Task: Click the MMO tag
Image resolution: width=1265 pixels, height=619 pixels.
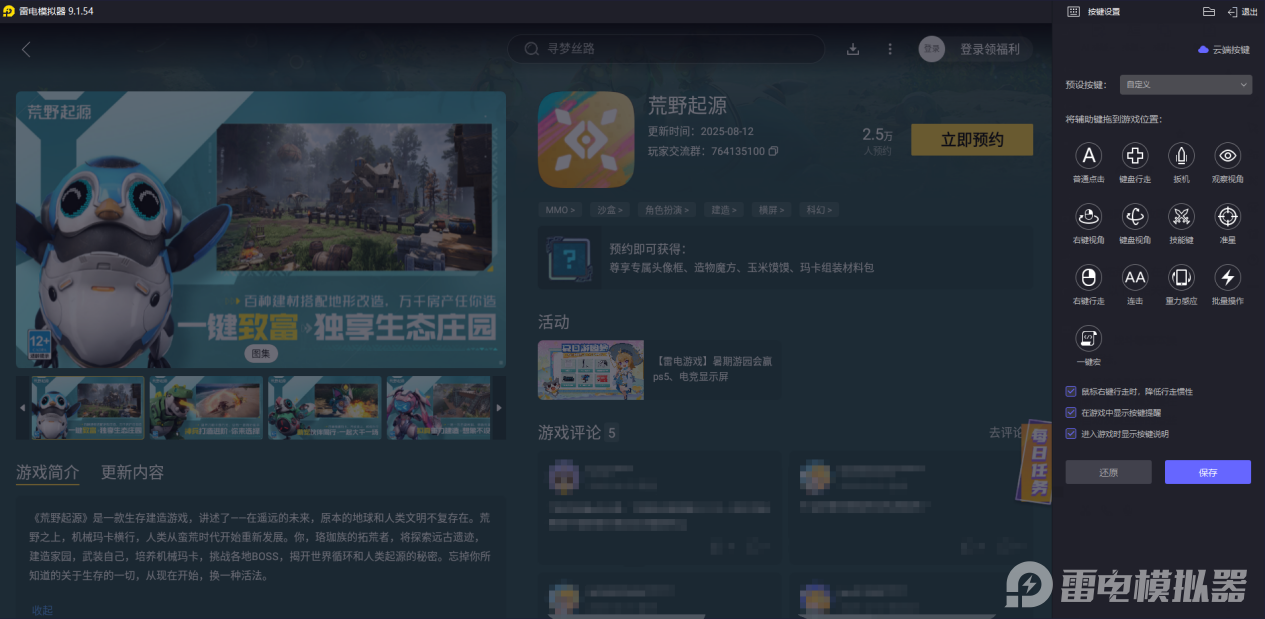Action: point(559,210)
